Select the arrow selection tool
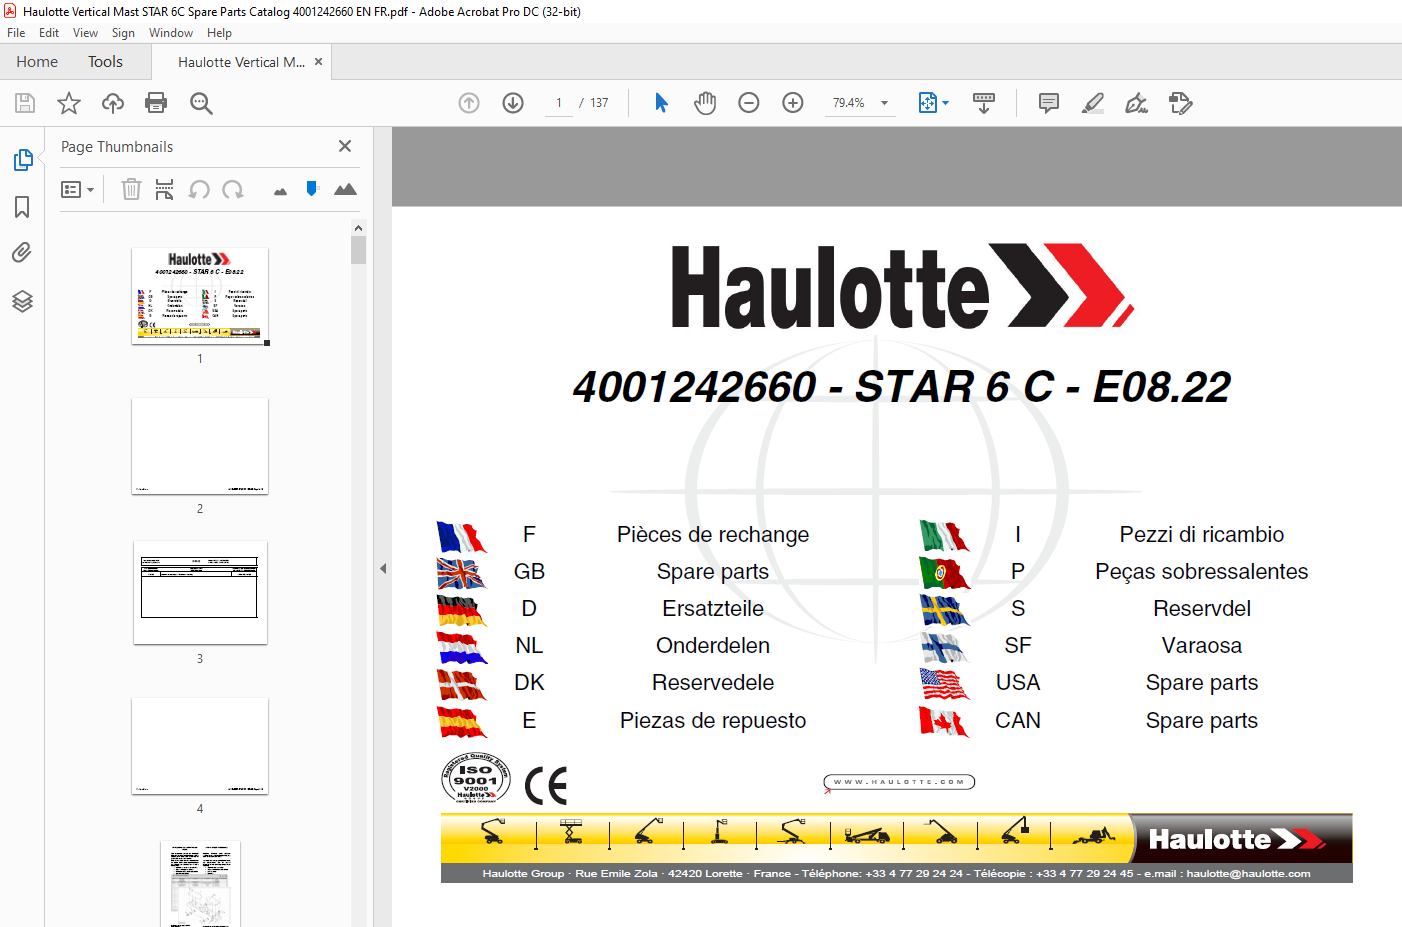This screenshot has height=927, width=1402. [661, 103]
